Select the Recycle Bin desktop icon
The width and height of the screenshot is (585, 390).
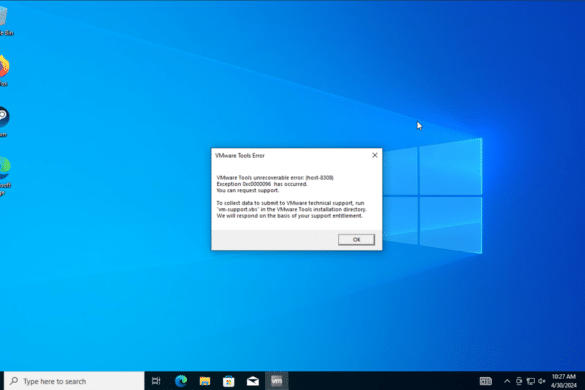[5, 21]
